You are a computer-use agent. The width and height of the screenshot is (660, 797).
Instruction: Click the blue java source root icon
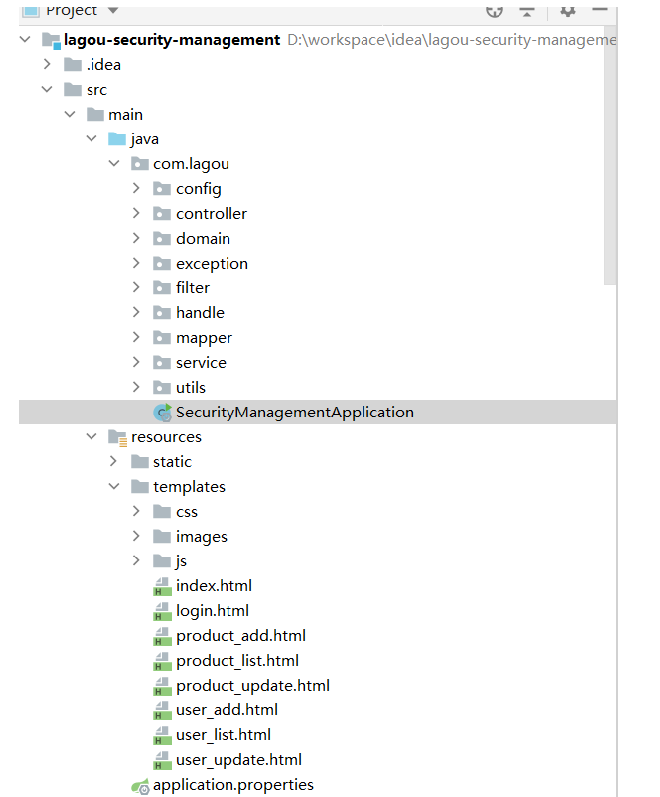coord(117,139)
